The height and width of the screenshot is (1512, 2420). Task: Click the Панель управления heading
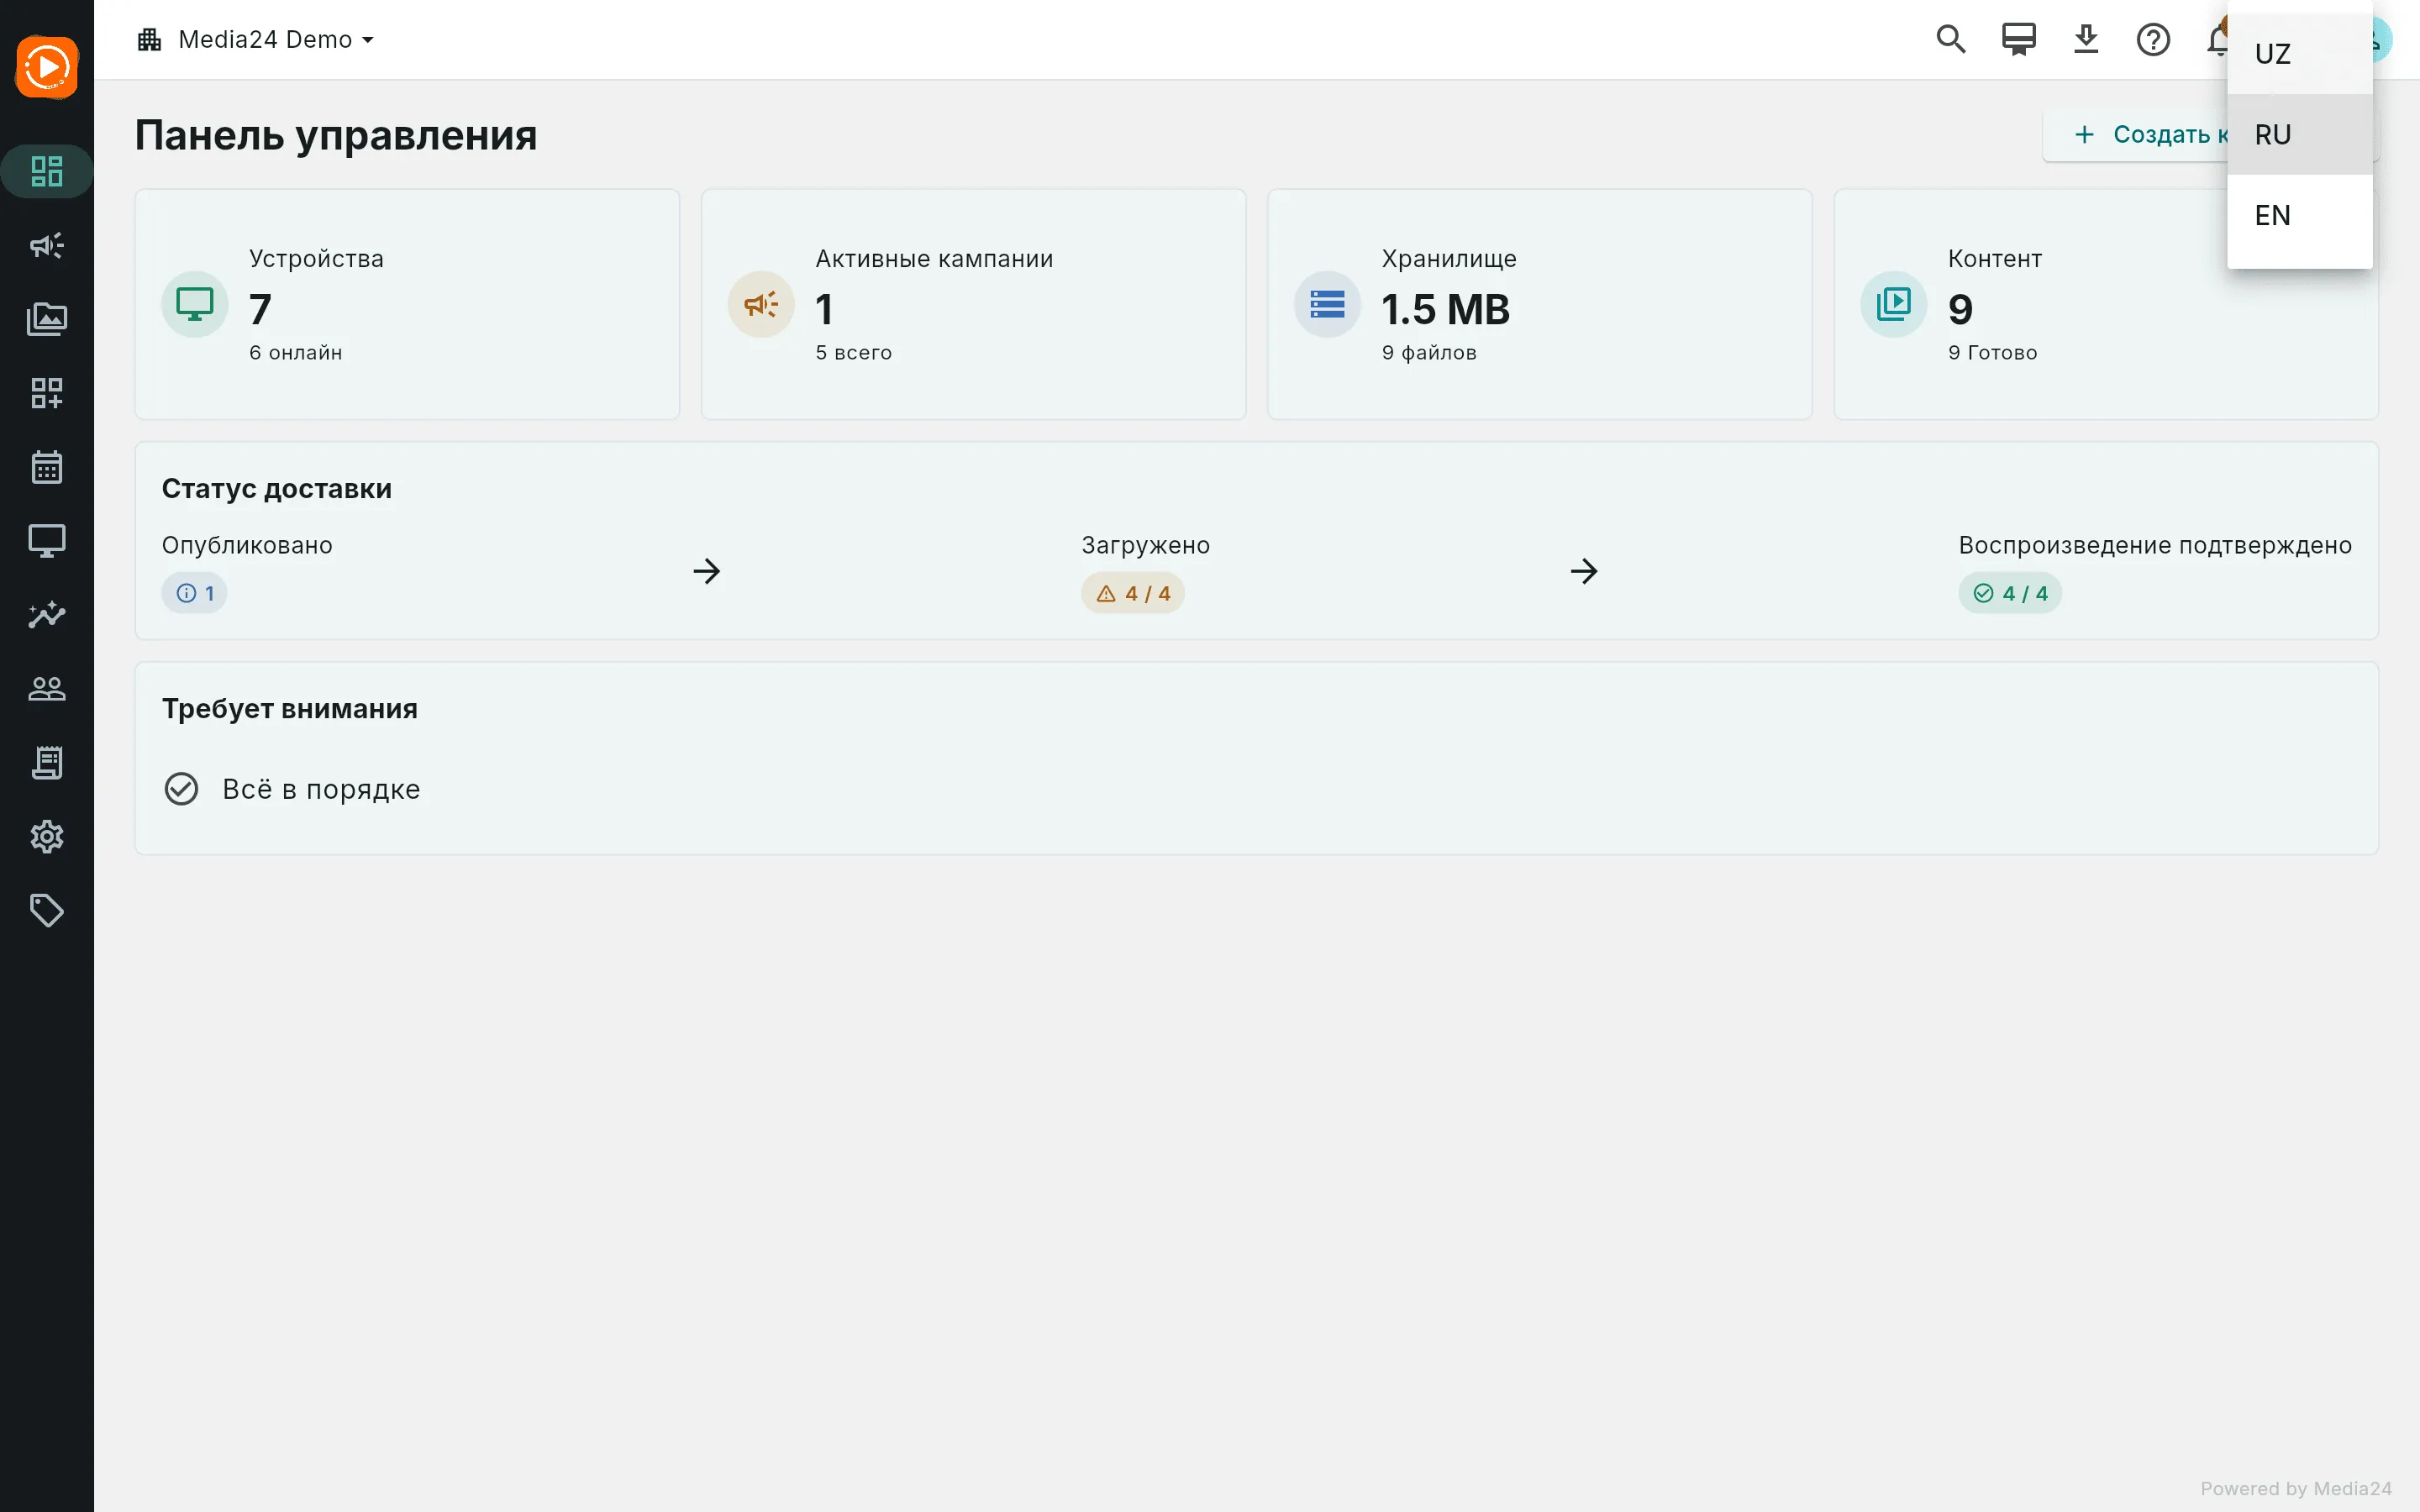(x=336, y=135)
